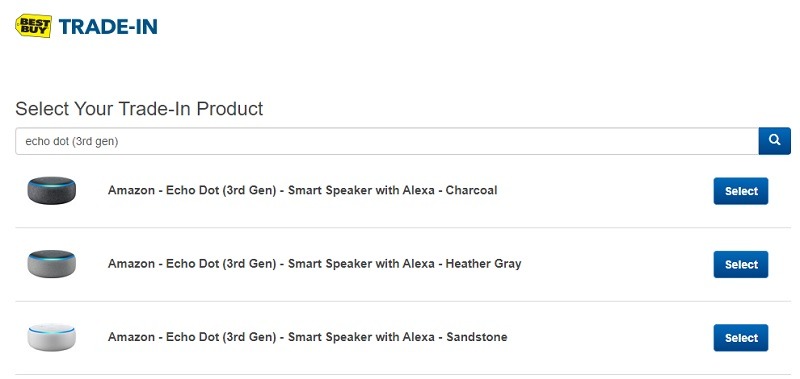The width and height of the screenshot is (800, 379).
Task: Click the Sandstone Echo Dot product title
Action: click(308, 337)
